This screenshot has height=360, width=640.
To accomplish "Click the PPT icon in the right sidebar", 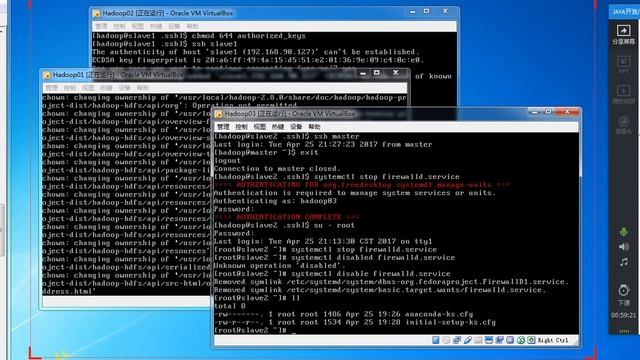I will 623,62.
